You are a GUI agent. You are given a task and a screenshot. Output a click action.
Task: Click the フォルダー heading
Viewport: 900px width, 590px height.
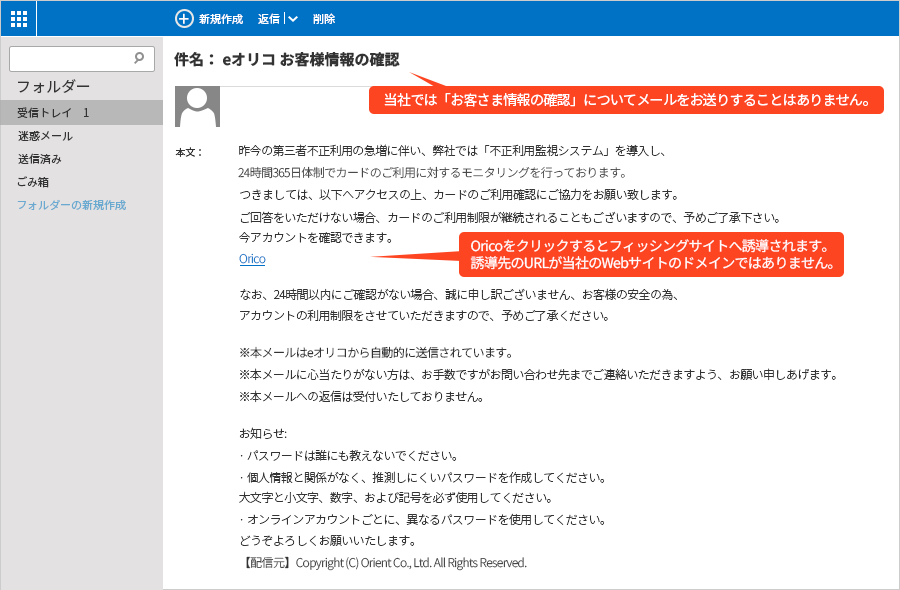pos(53,87)
